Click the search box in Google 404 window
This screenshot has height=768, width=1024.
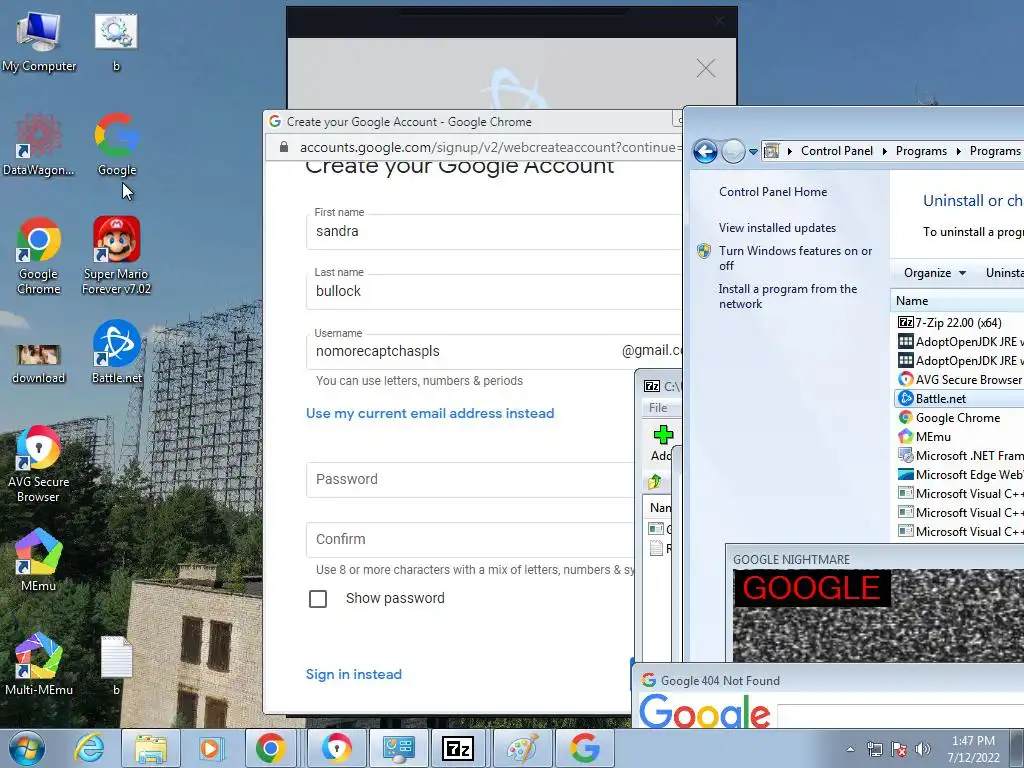coord(901,716)
